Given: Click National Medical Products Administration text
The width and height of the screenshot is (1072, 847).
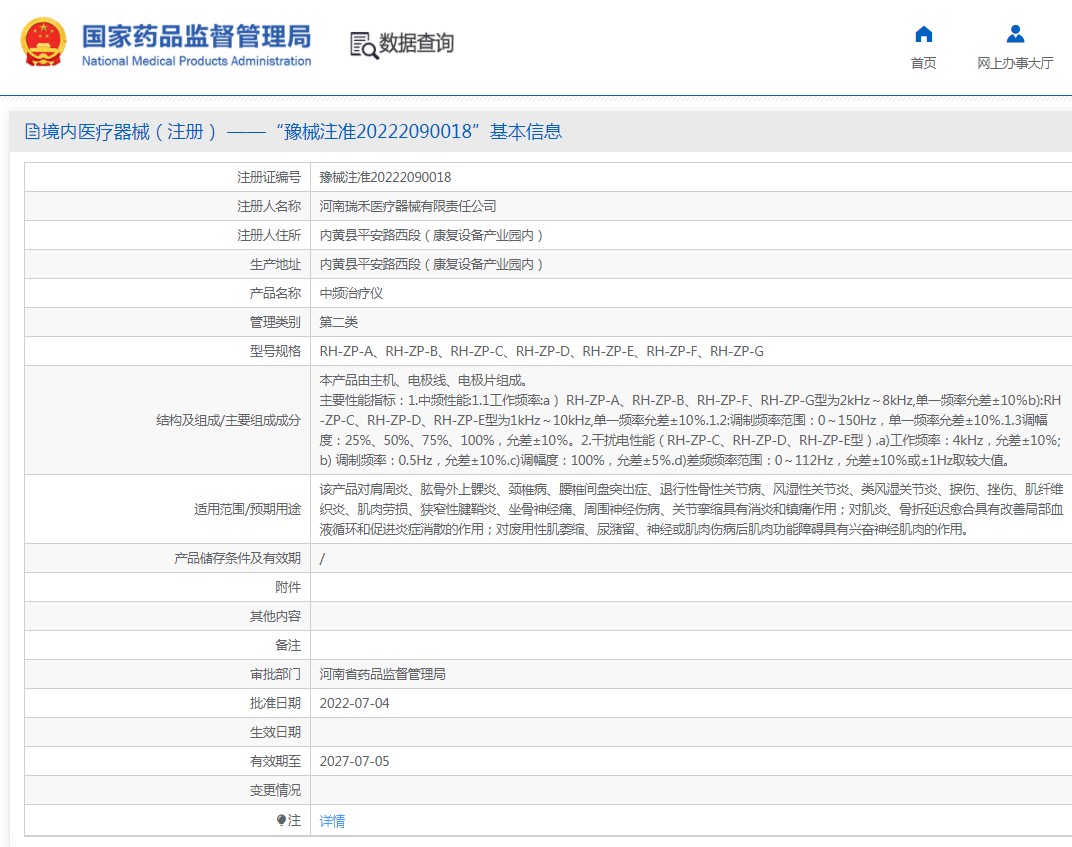Looking at the screenshot, I should click(196, 61).
